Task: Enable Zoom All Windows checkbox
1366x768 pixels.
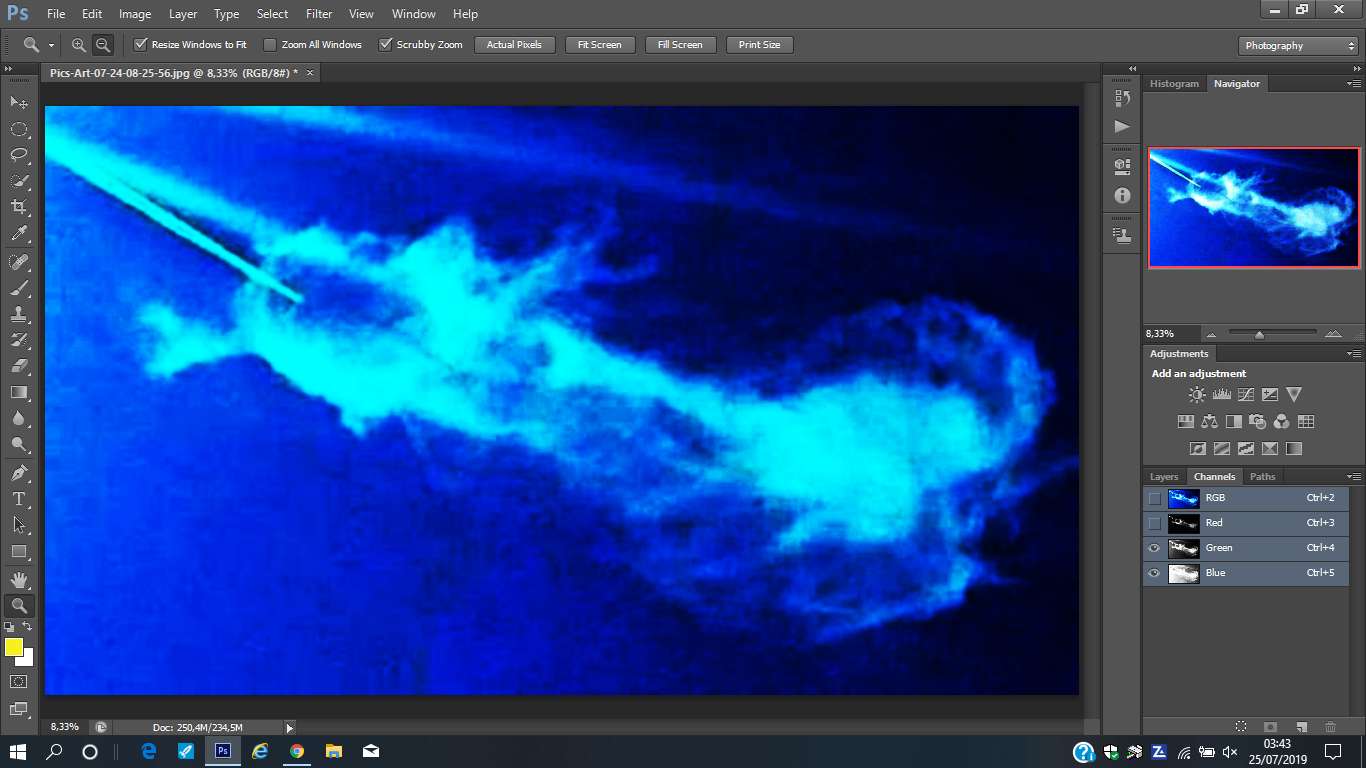Action: point(270,45)
